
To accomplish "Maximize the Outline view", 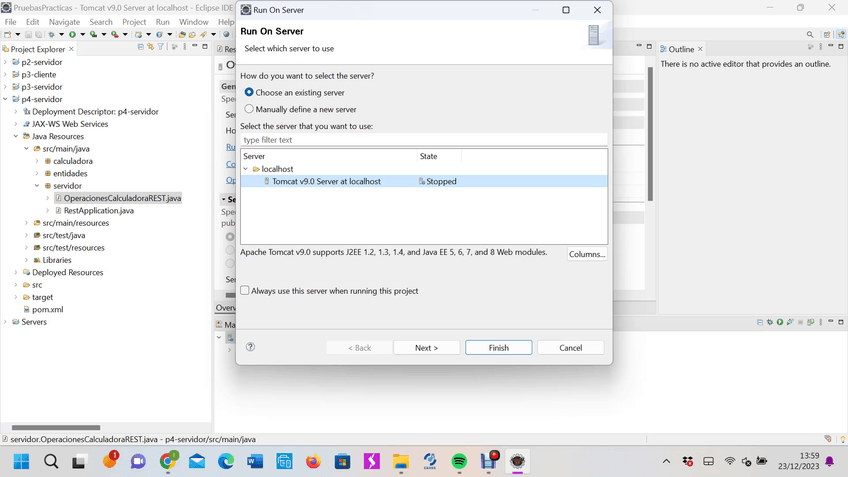I will (841, 47).
